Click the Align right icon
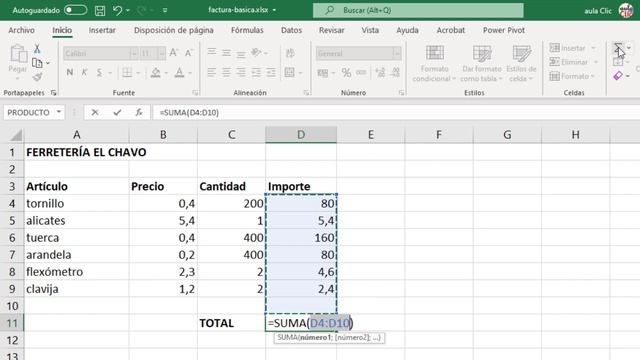Viewport: 640px width, 360px height. click(x=241, y=73)
